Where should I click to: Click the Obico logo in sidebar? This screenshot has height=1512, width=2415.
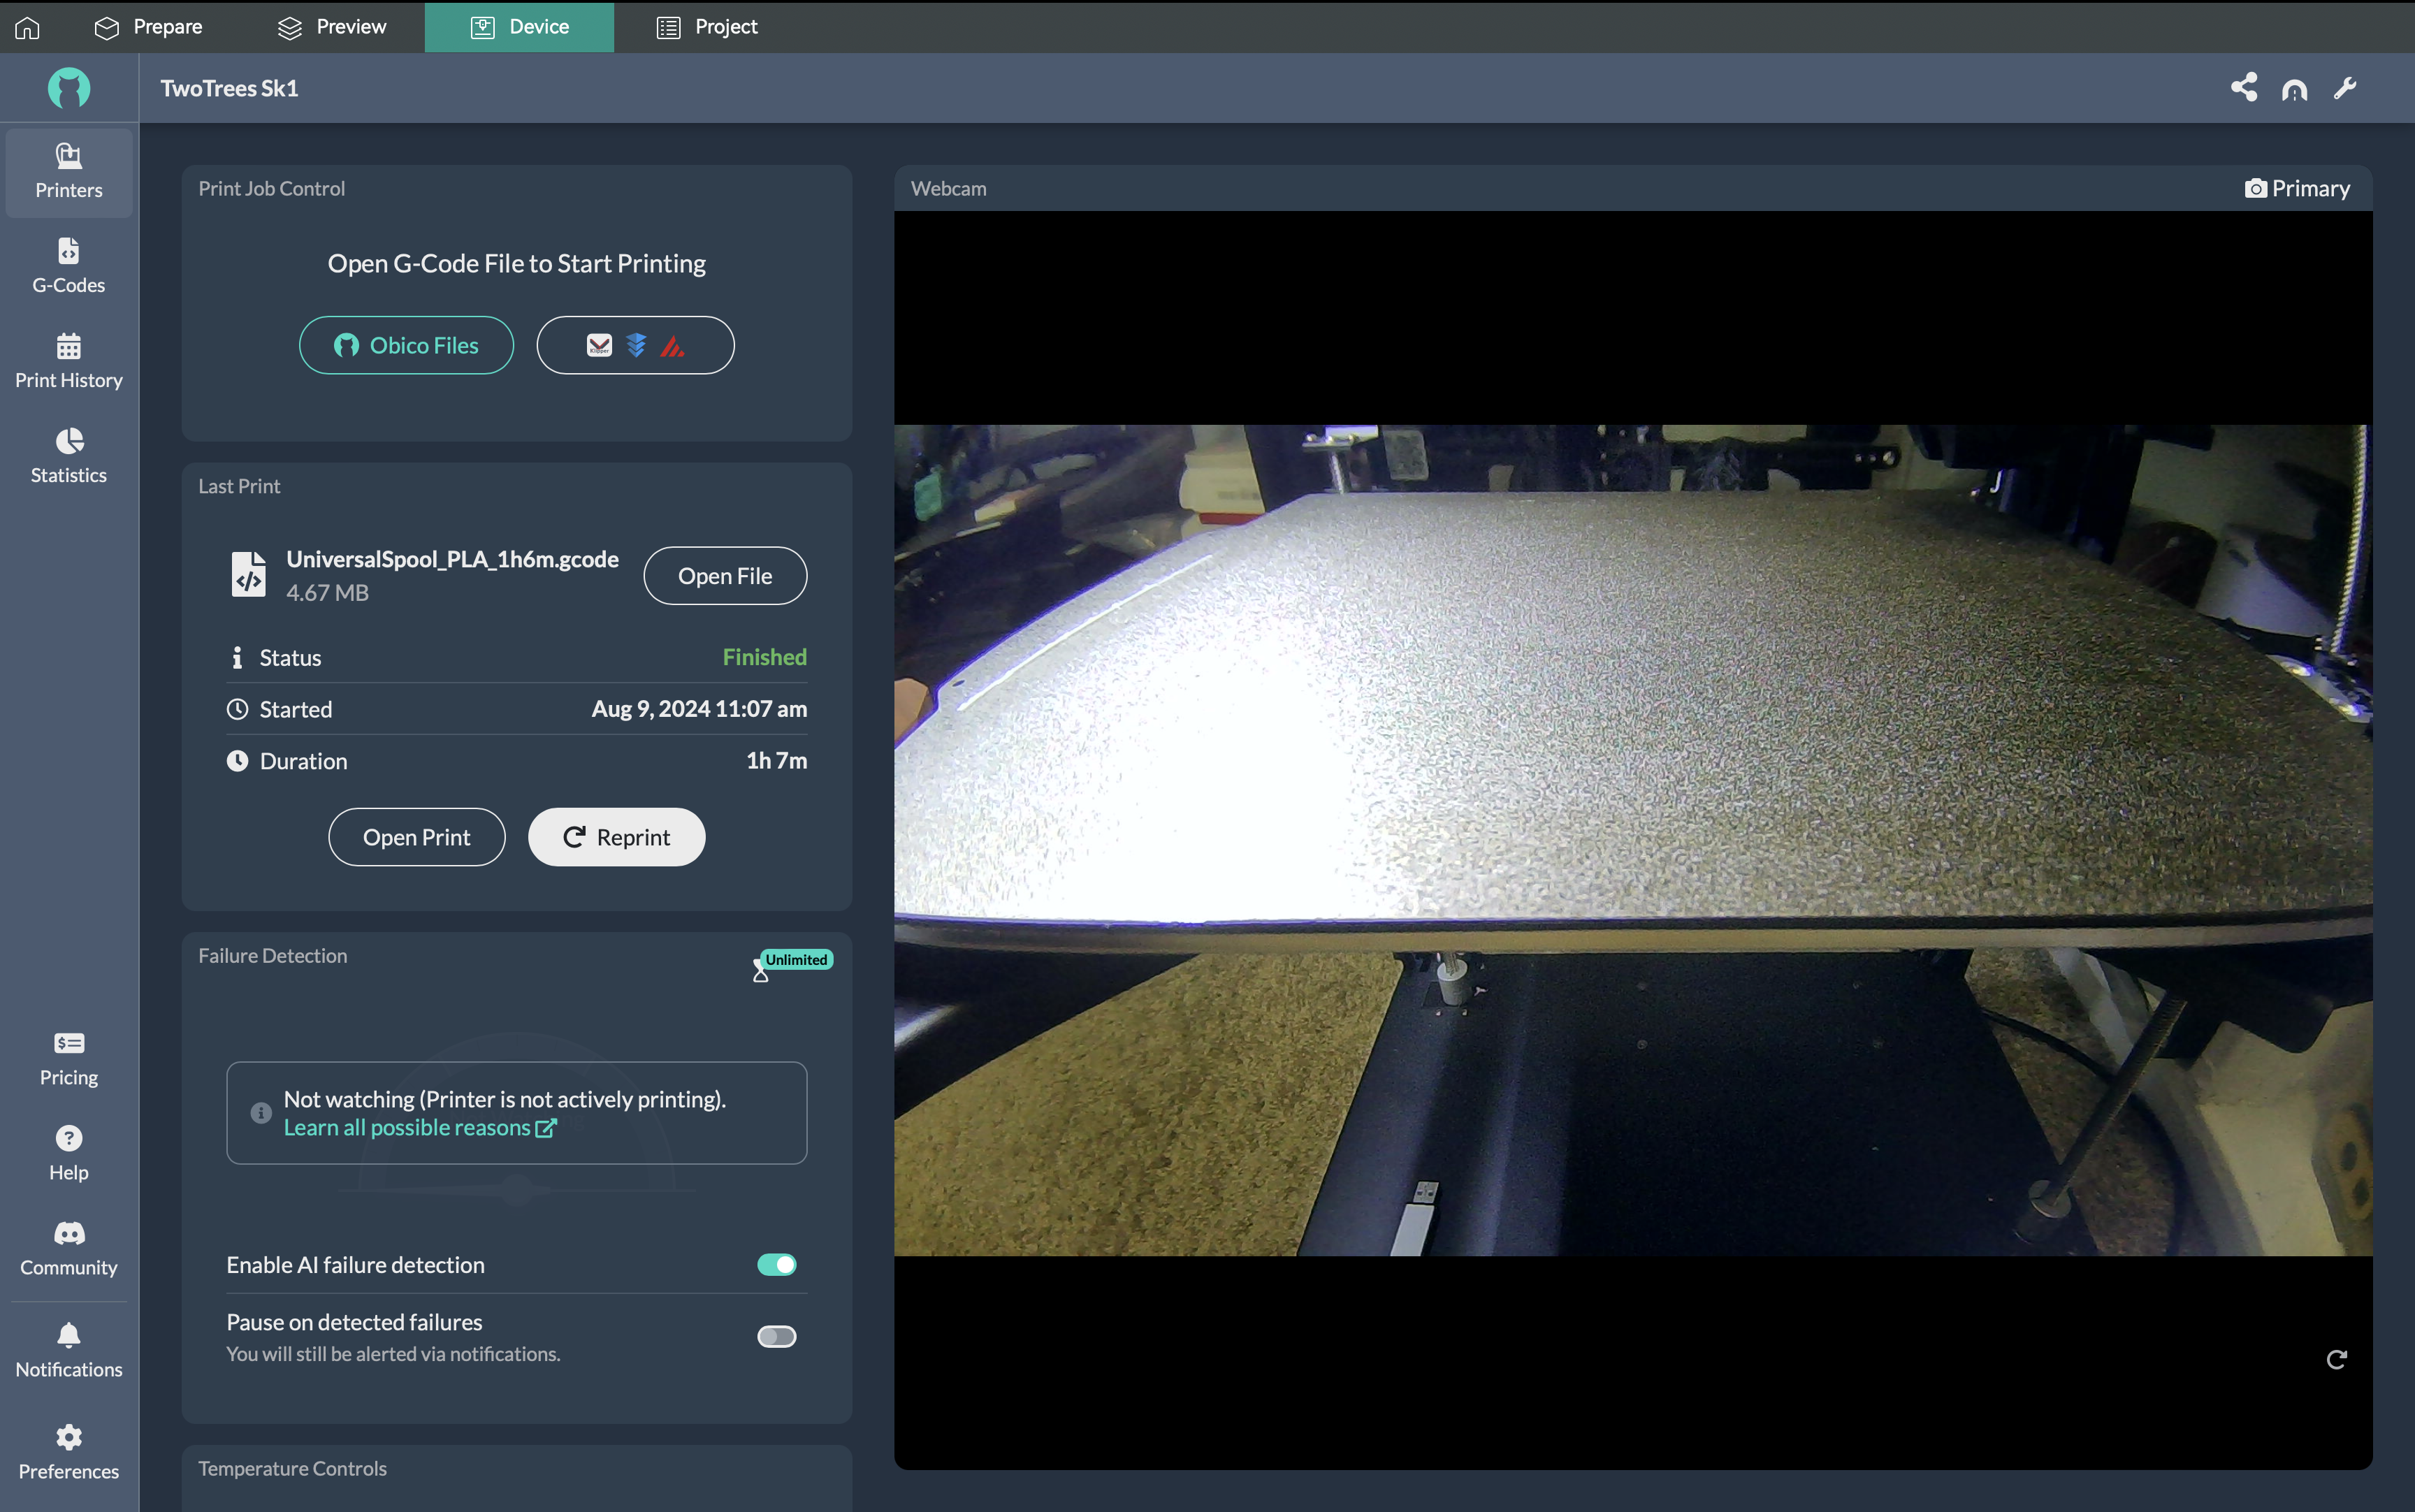tap(69, 88)
